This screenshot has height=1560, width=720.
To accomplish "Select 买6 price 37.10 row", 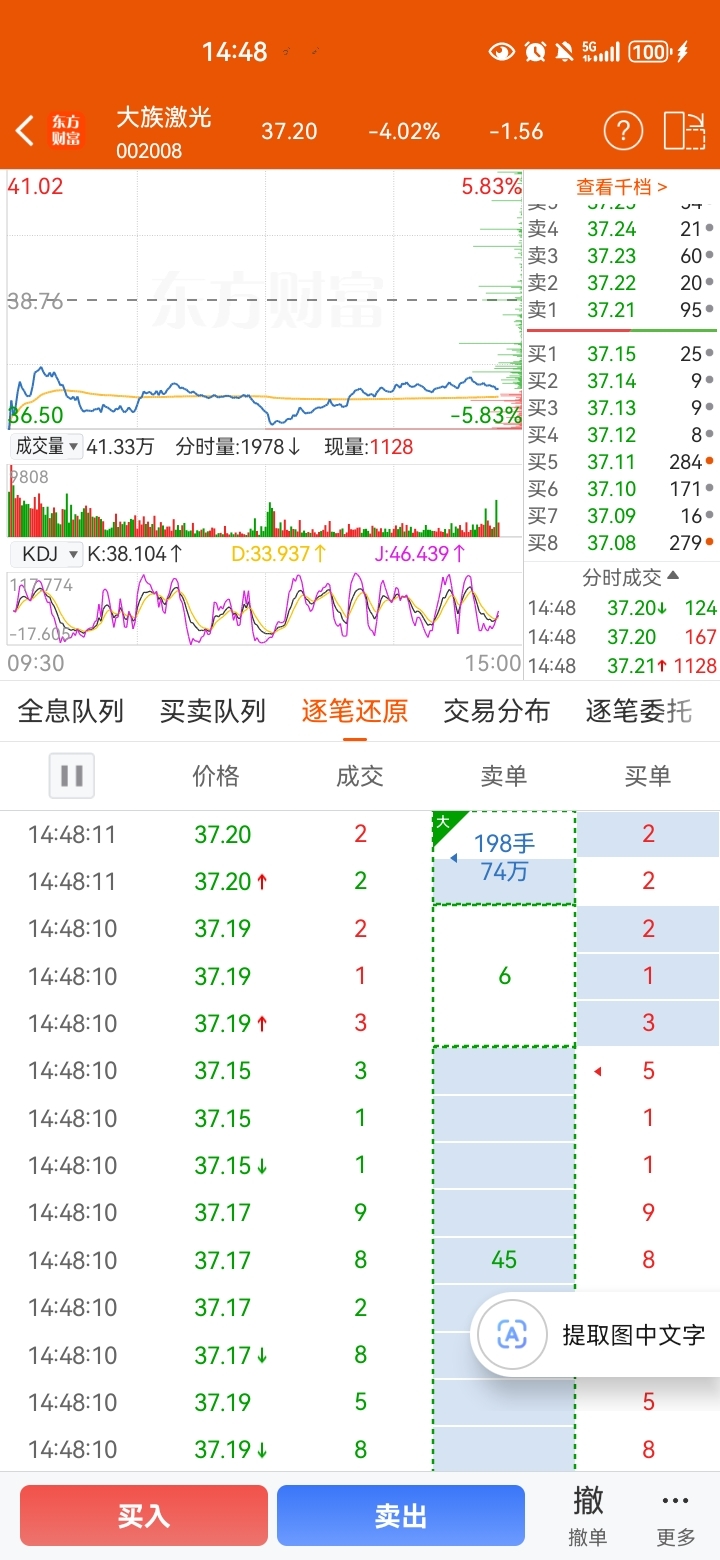I will pos(621,489).
